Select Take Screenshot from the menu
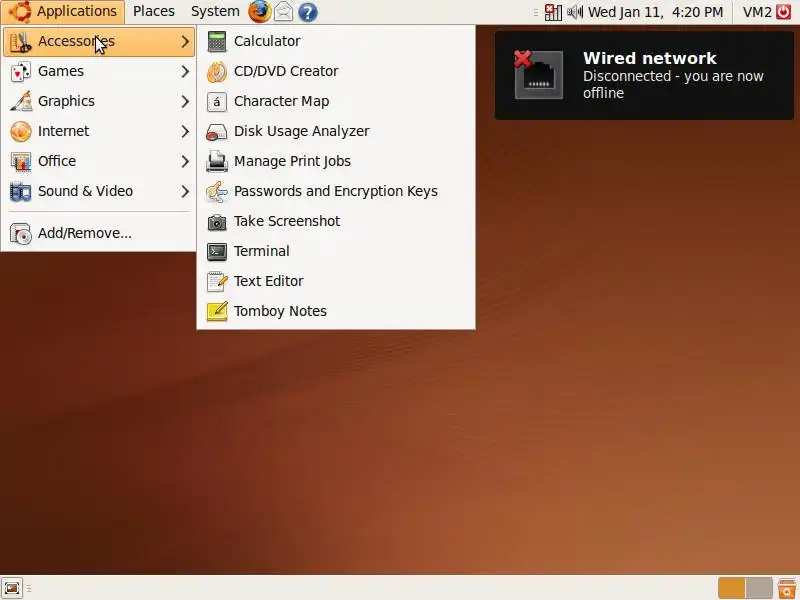 (336, 221)
